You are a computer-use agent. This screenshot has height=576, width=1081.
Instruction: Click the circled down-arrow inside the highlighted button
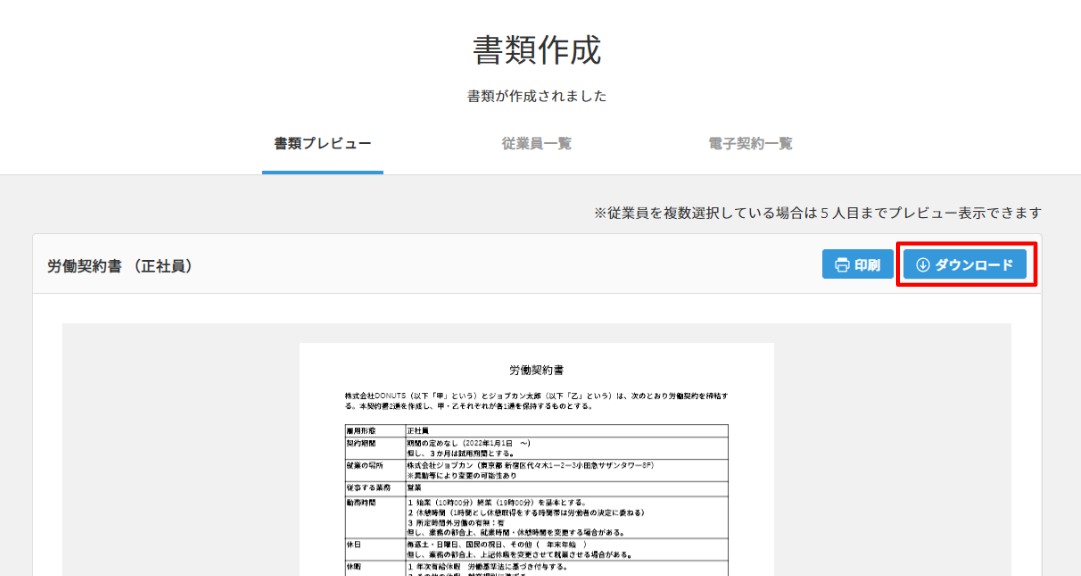click(922, 265)
